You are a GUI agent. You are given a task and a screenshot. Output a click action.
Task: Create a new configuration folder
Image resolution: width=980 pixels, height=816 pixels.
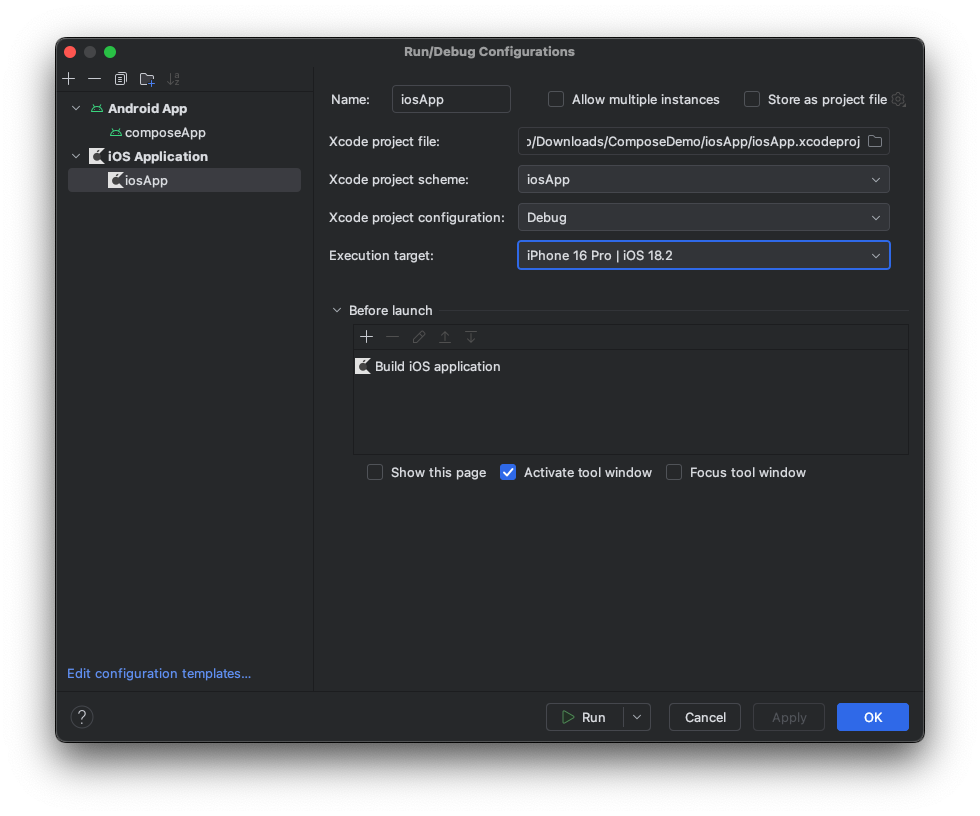tap(147, 79)
